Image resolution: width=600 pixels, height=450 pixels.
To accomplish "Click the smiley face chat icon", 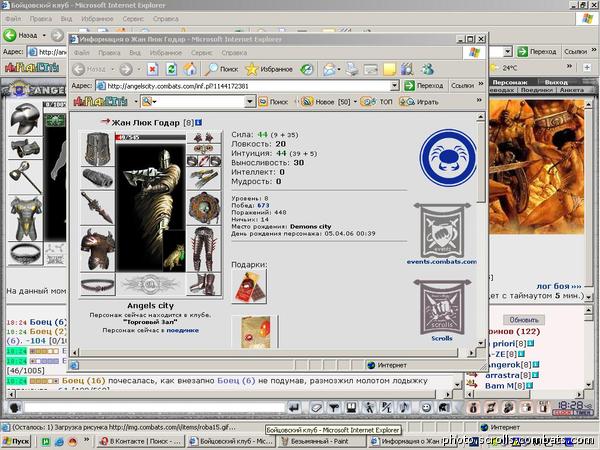I will 426,408.
